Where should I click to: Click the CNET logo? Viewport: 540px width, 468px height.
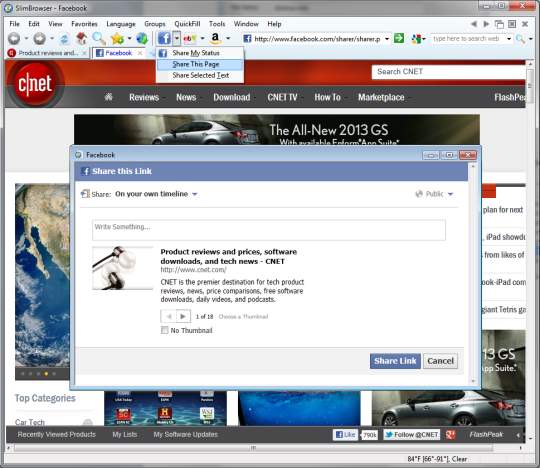pos(35,84)
